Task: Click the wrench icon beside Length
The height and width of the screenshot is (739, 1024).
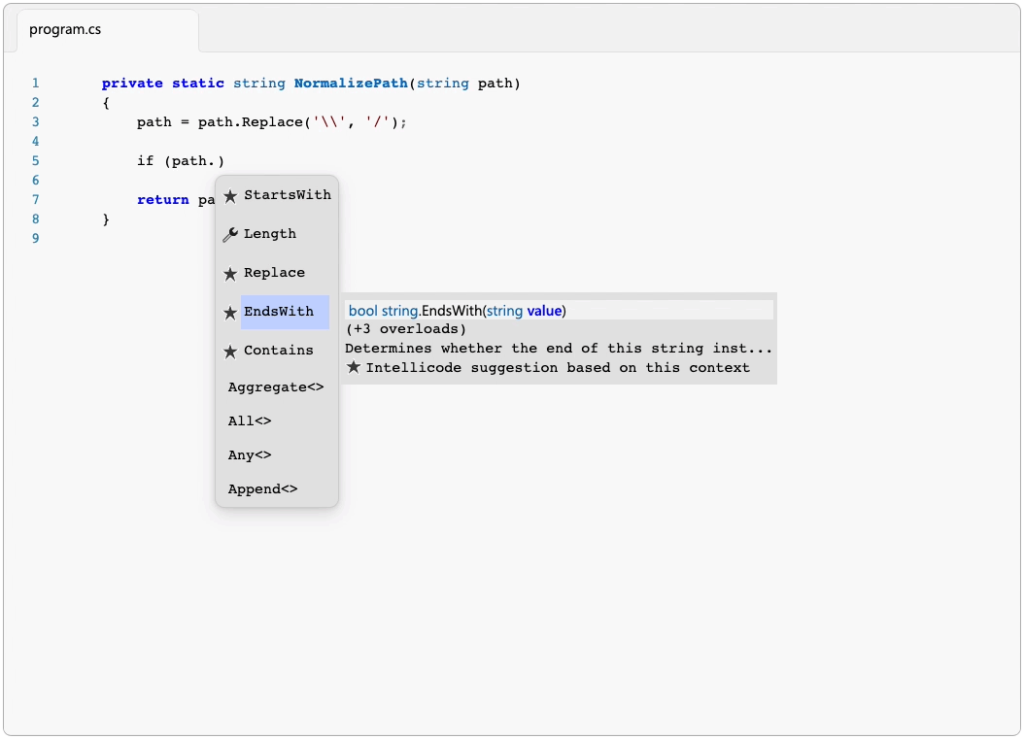Action: point(231,233)
